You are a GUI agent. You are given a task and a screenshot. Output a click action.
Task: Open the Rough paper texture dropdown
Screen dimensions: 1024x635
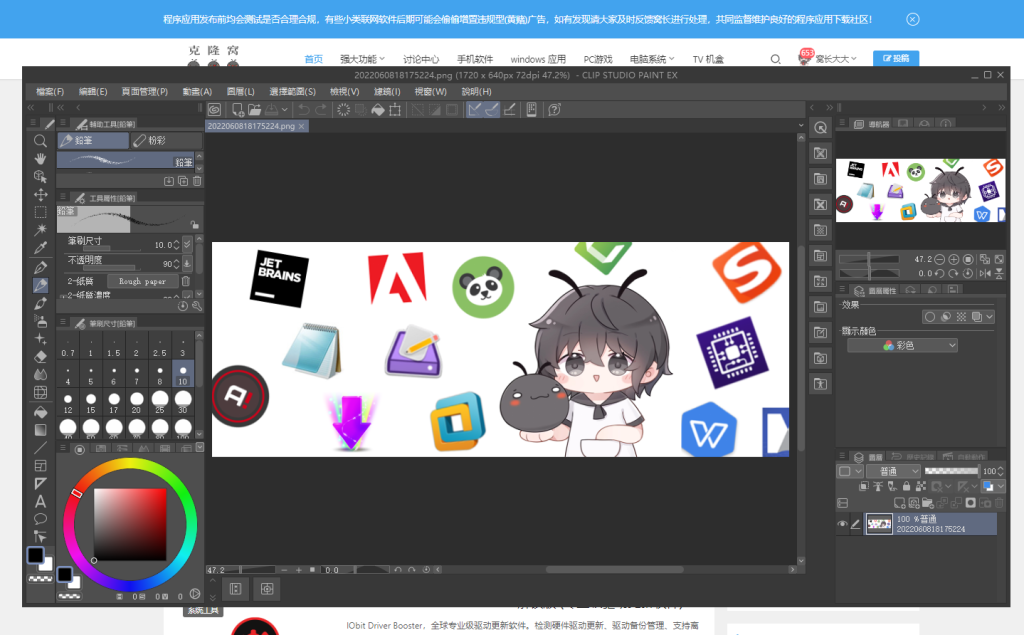point(142,282)
